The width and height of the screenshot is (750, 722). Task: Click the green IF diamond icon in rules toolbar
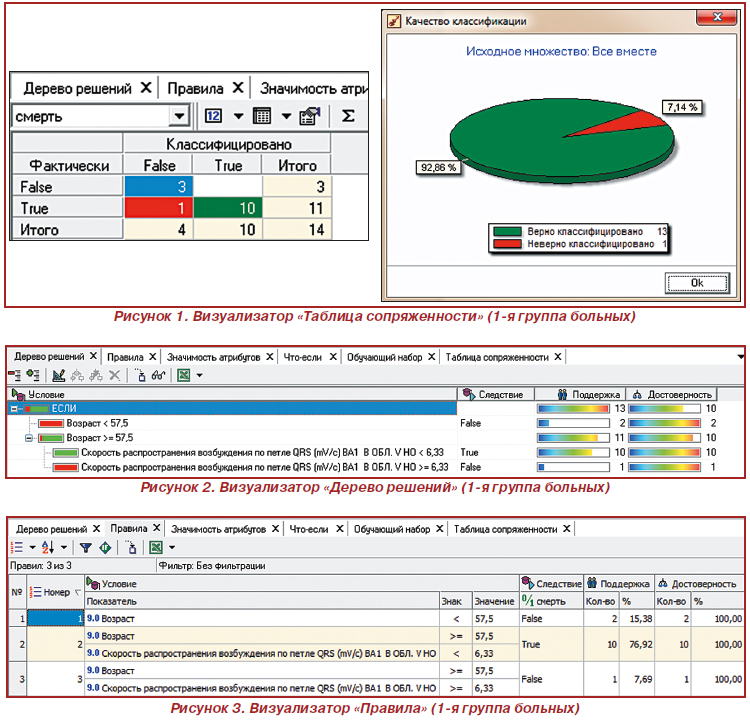pos(105,548)
